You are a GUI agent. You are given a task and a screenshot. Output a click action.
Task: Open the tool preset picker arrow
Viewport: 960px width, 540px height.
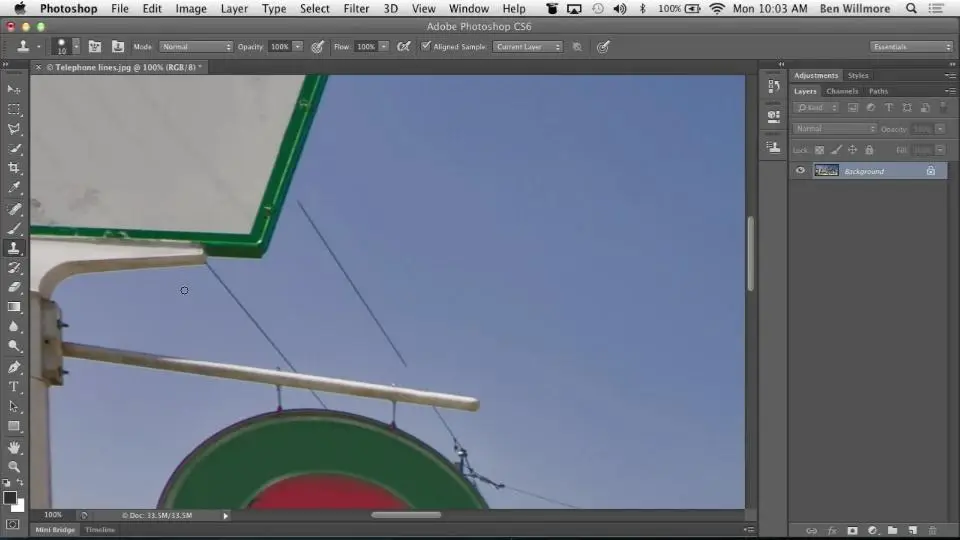click(x=39, y=47)
